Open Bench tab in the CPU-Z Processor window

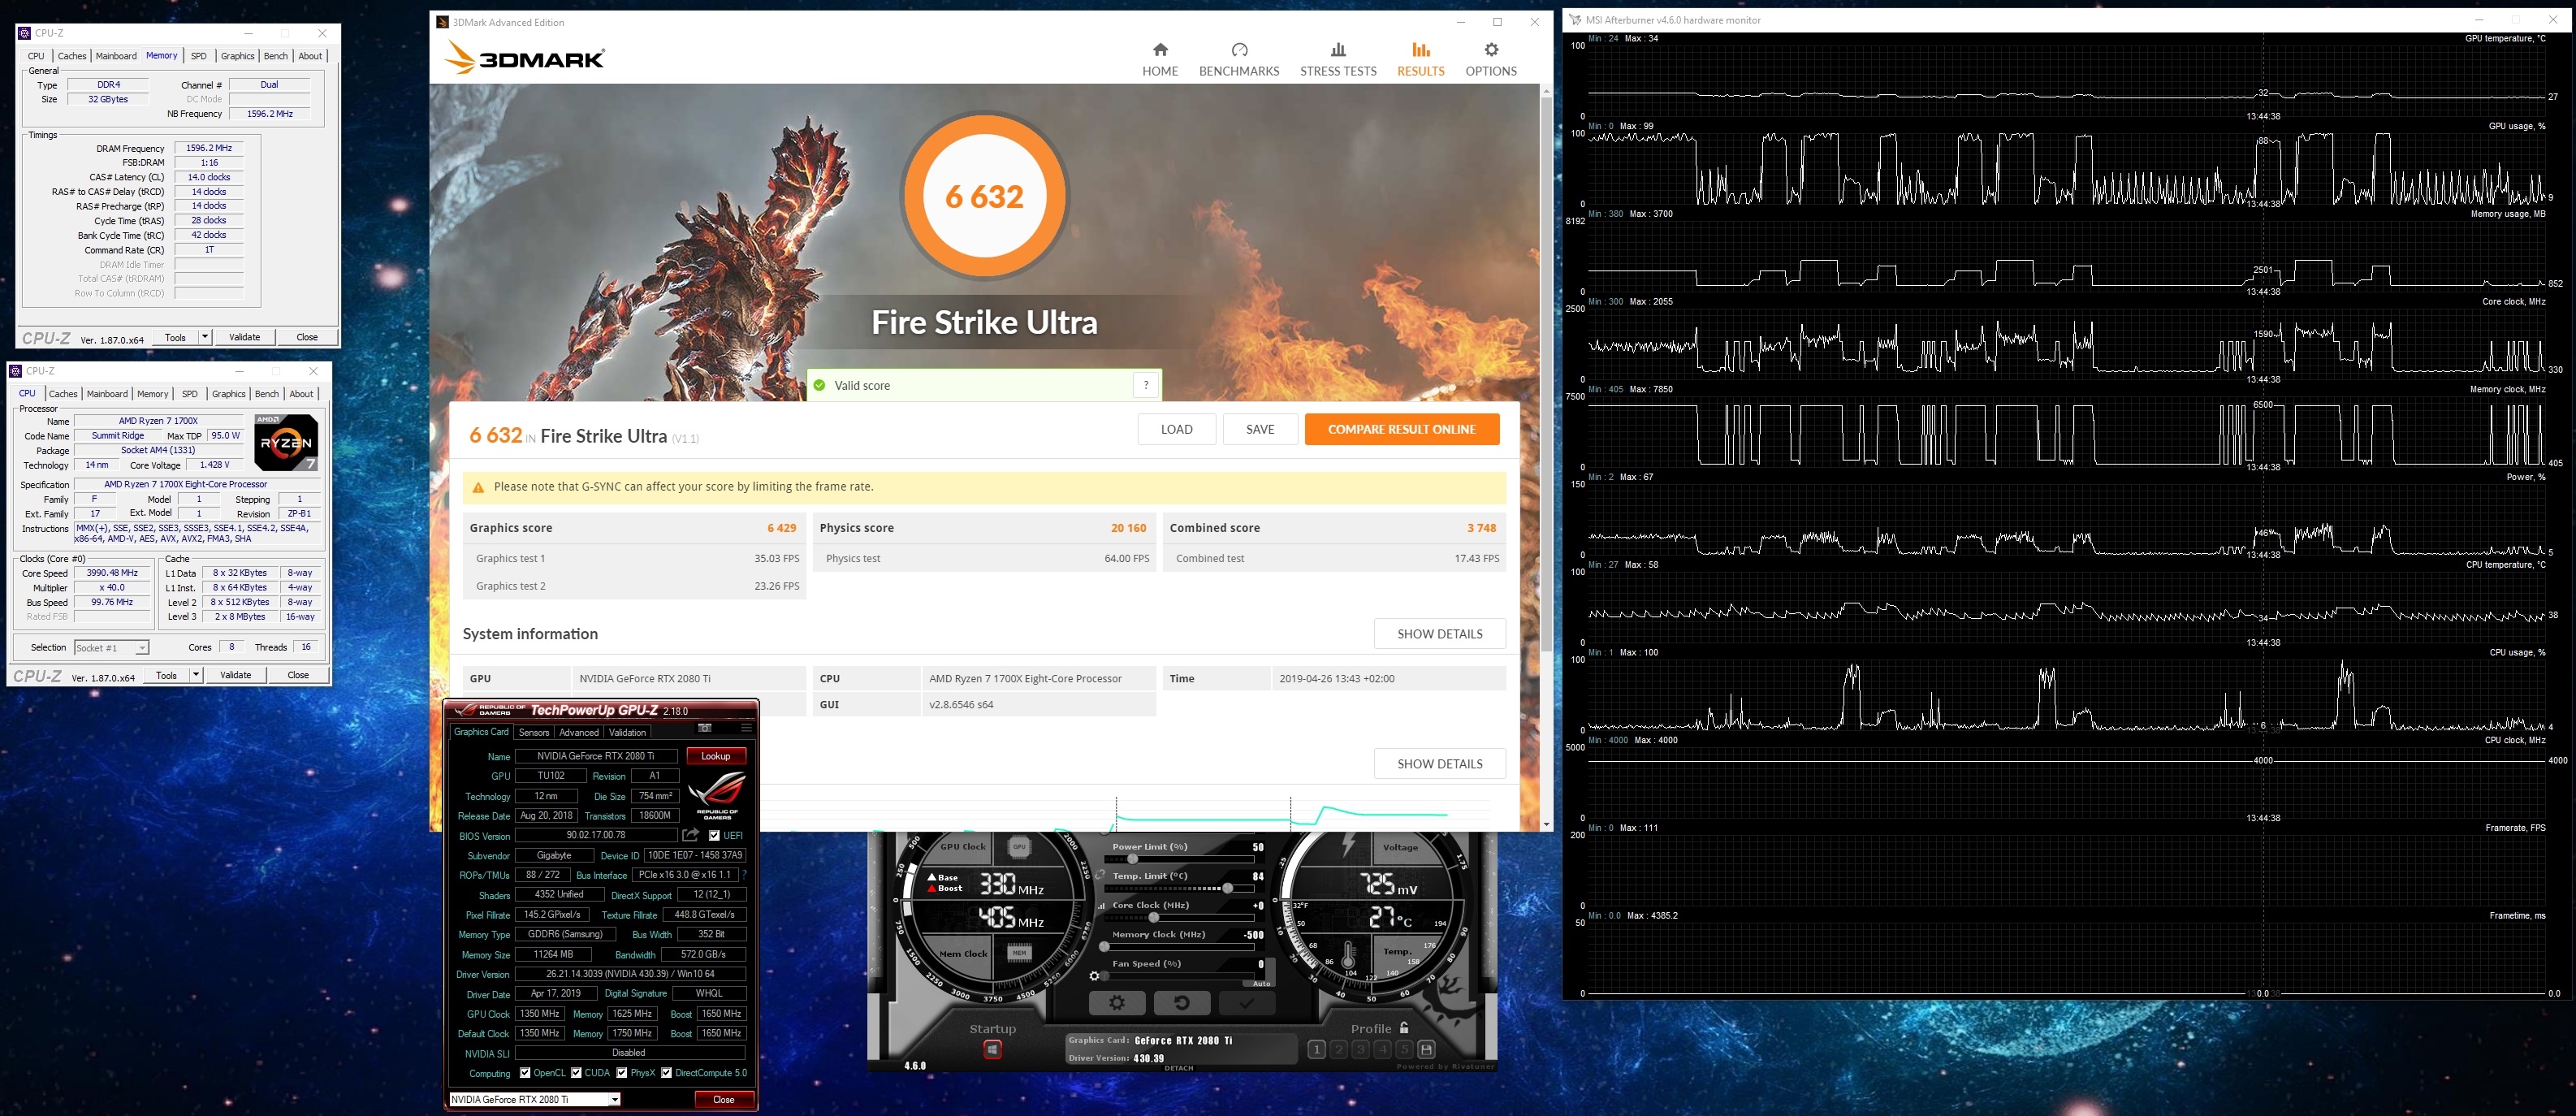267,394
